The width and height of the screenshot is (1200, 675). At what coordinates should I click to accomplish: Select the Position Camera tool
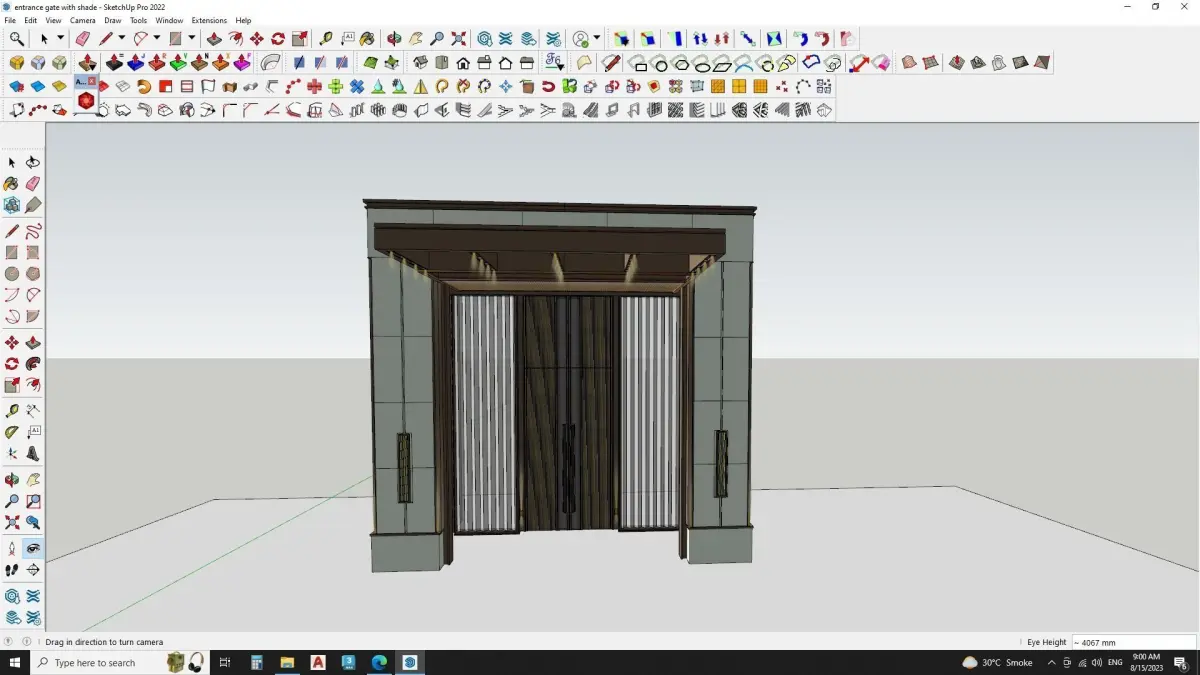click(x=12, y=549)
